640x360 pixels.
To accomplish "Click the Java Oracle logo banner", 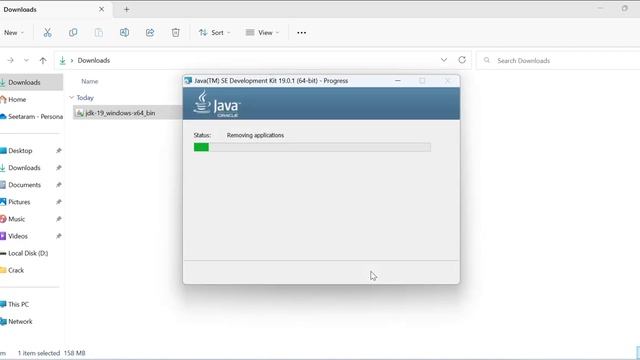I will 321,104.
